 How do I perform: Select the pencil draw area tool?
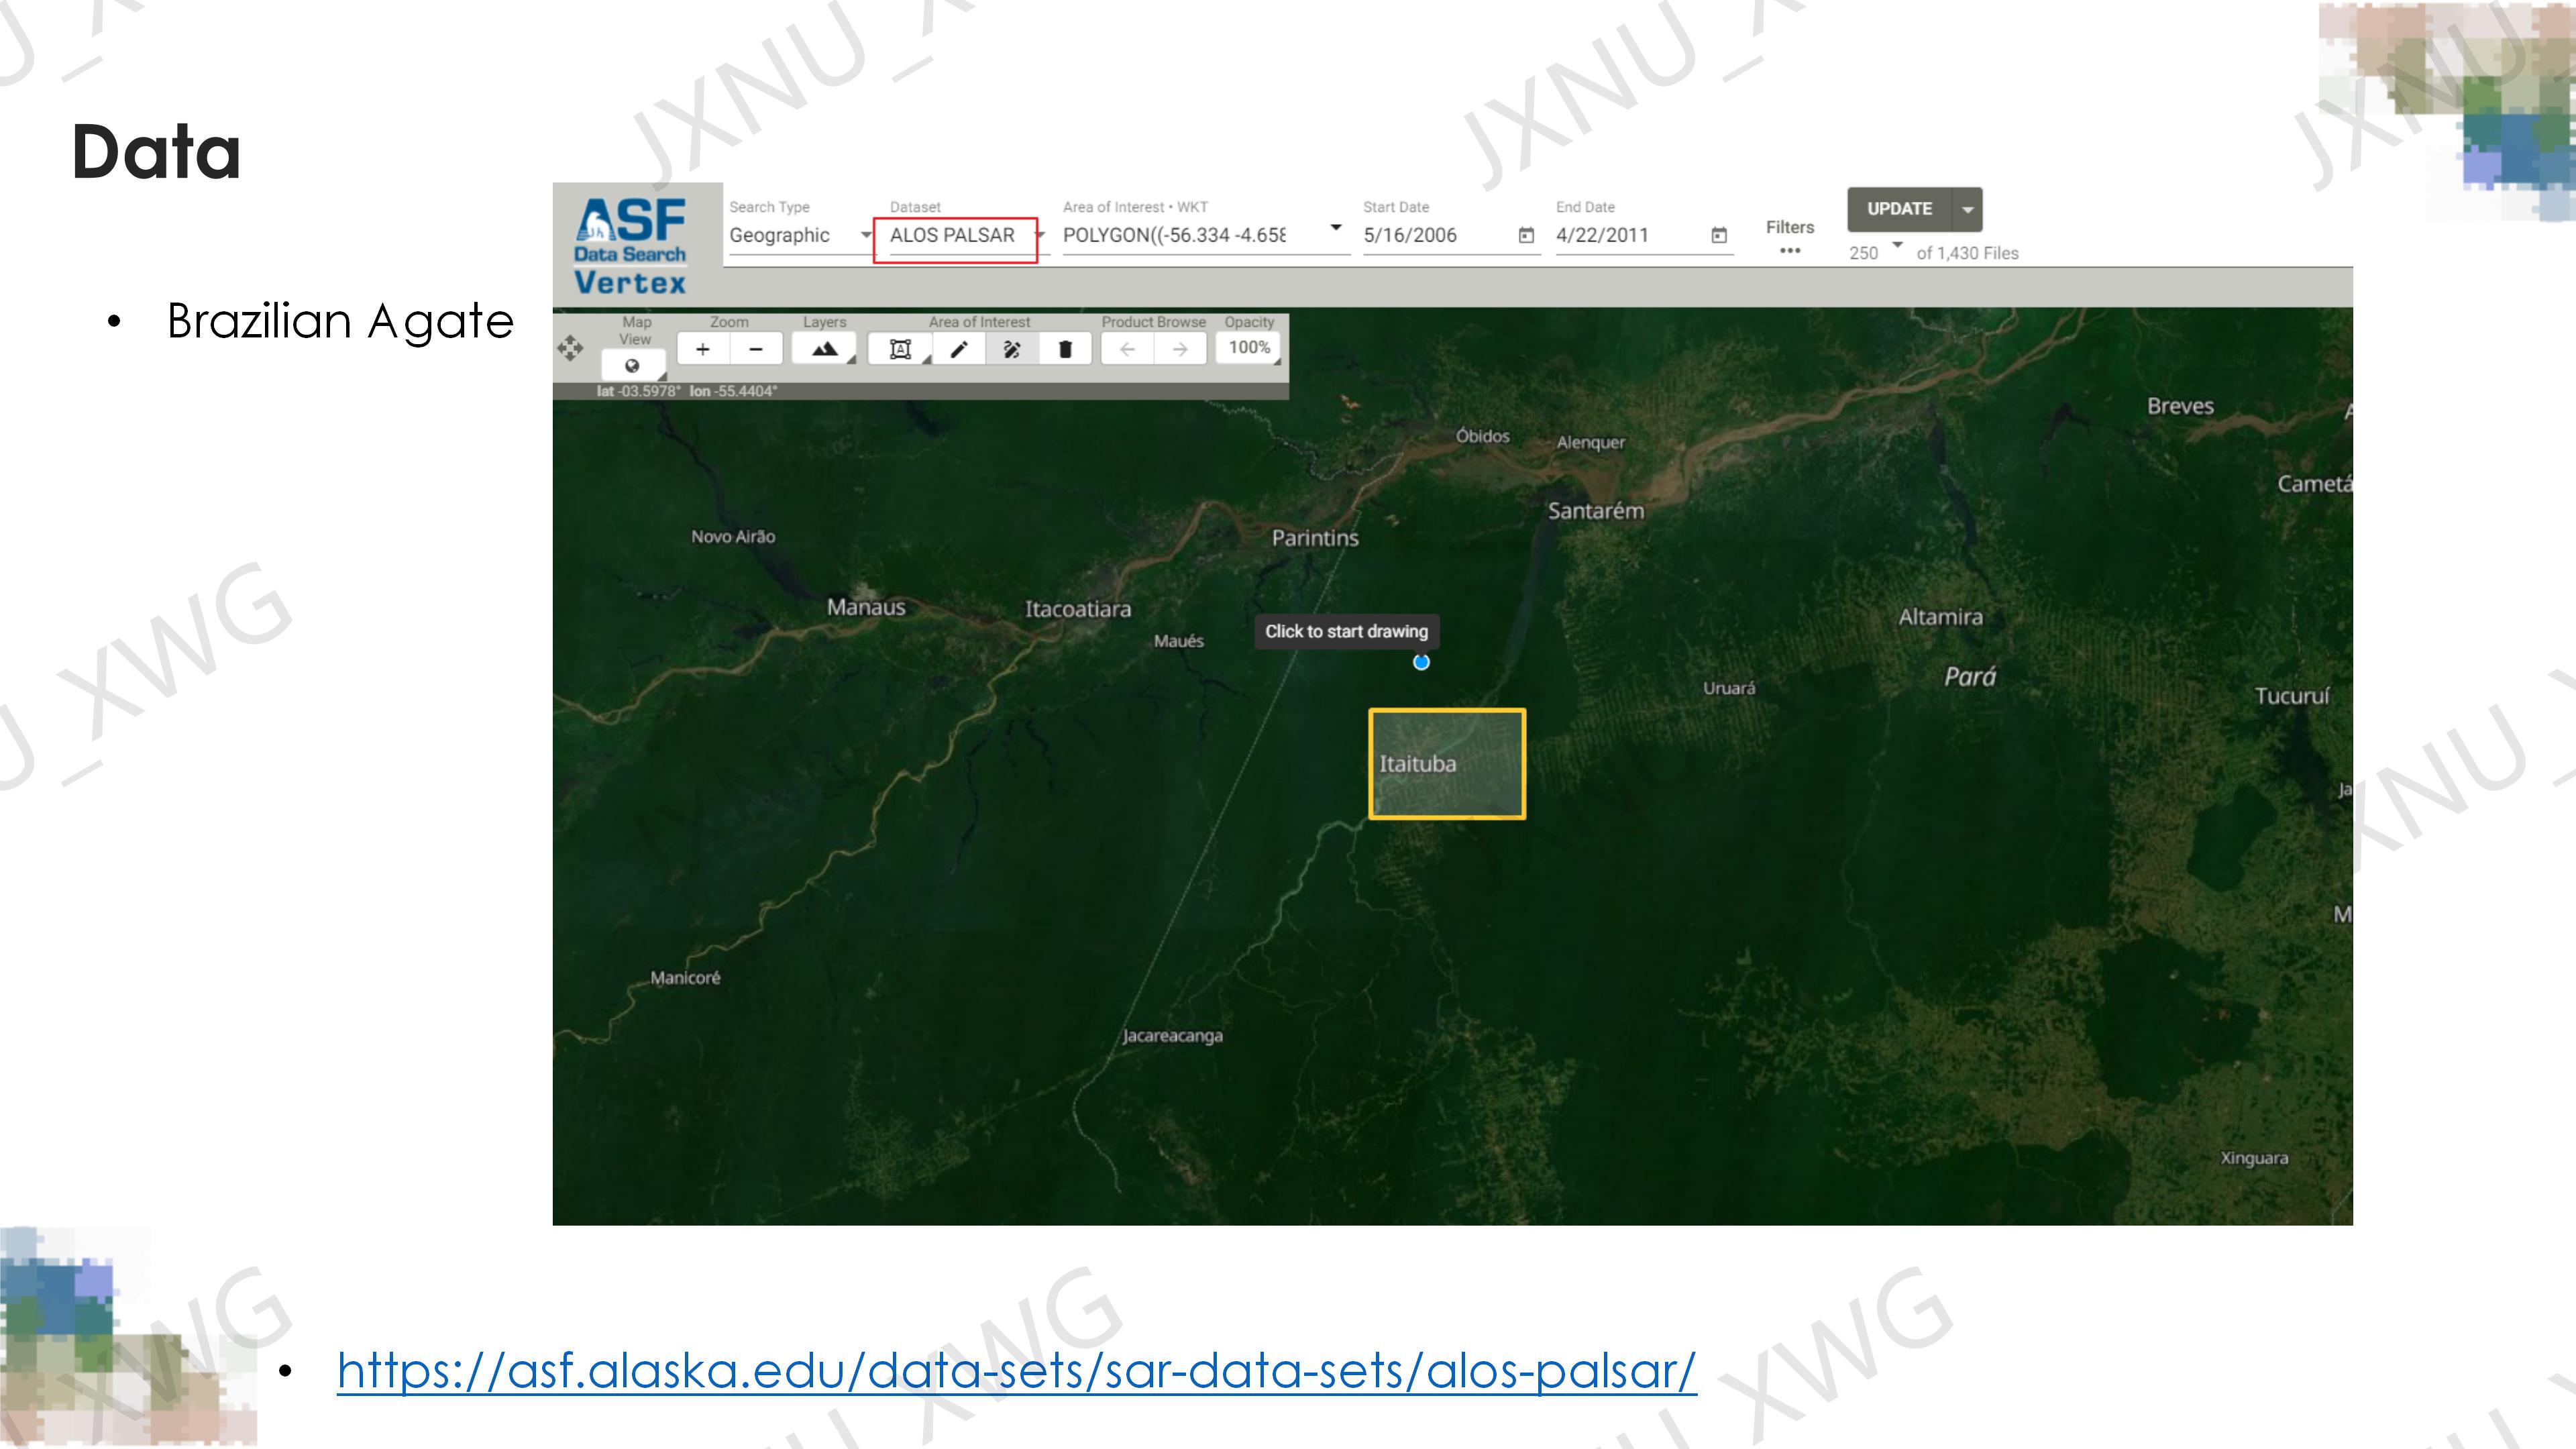coord(958,349)
